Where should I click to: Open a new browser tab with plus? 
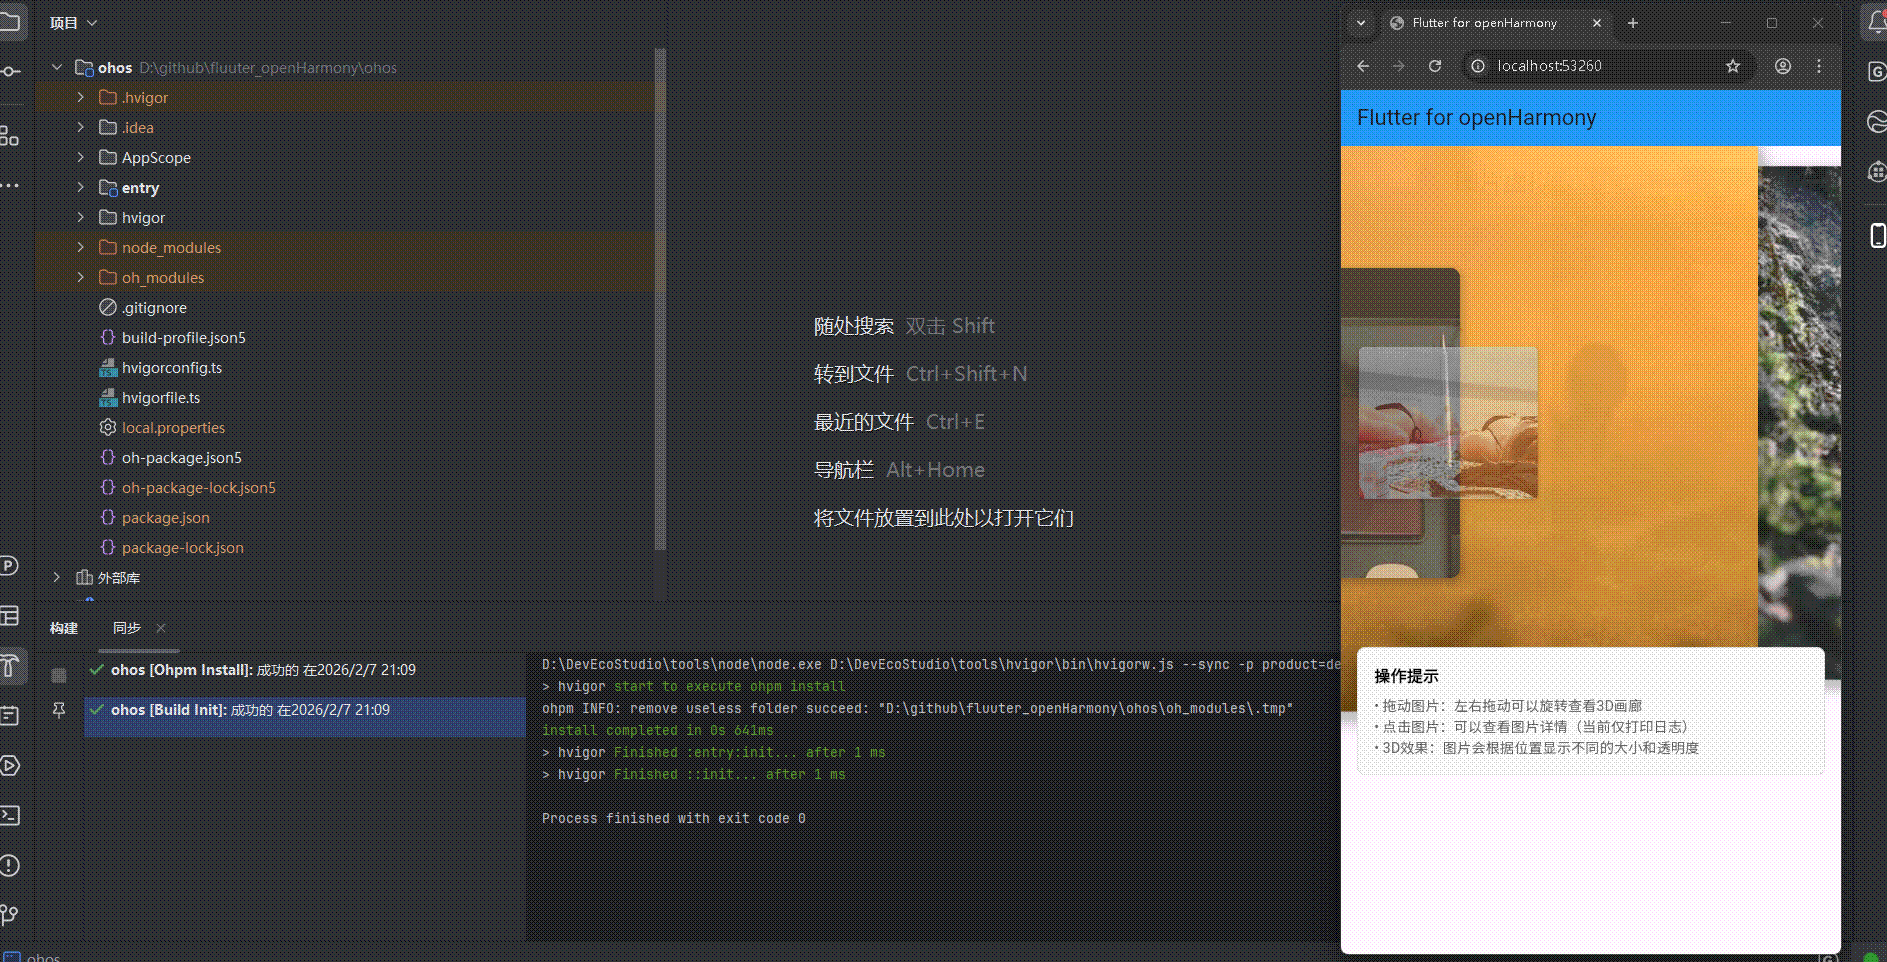pos(1633,23)
